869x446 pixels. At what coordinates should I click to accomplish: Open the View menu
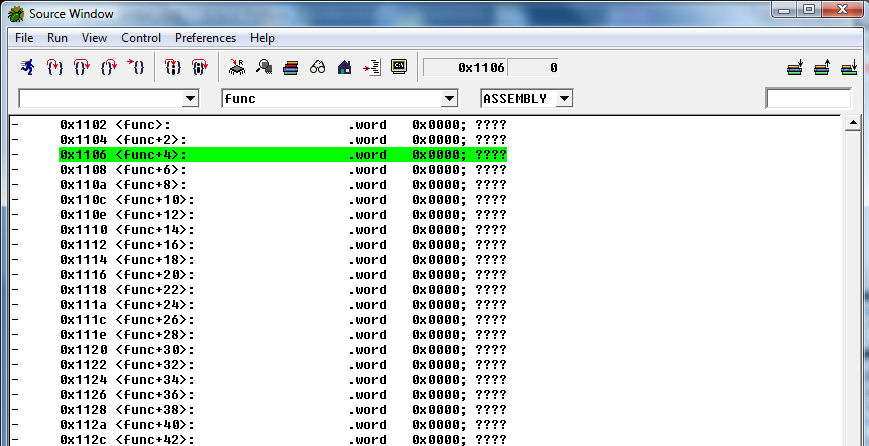pos(94,38)
